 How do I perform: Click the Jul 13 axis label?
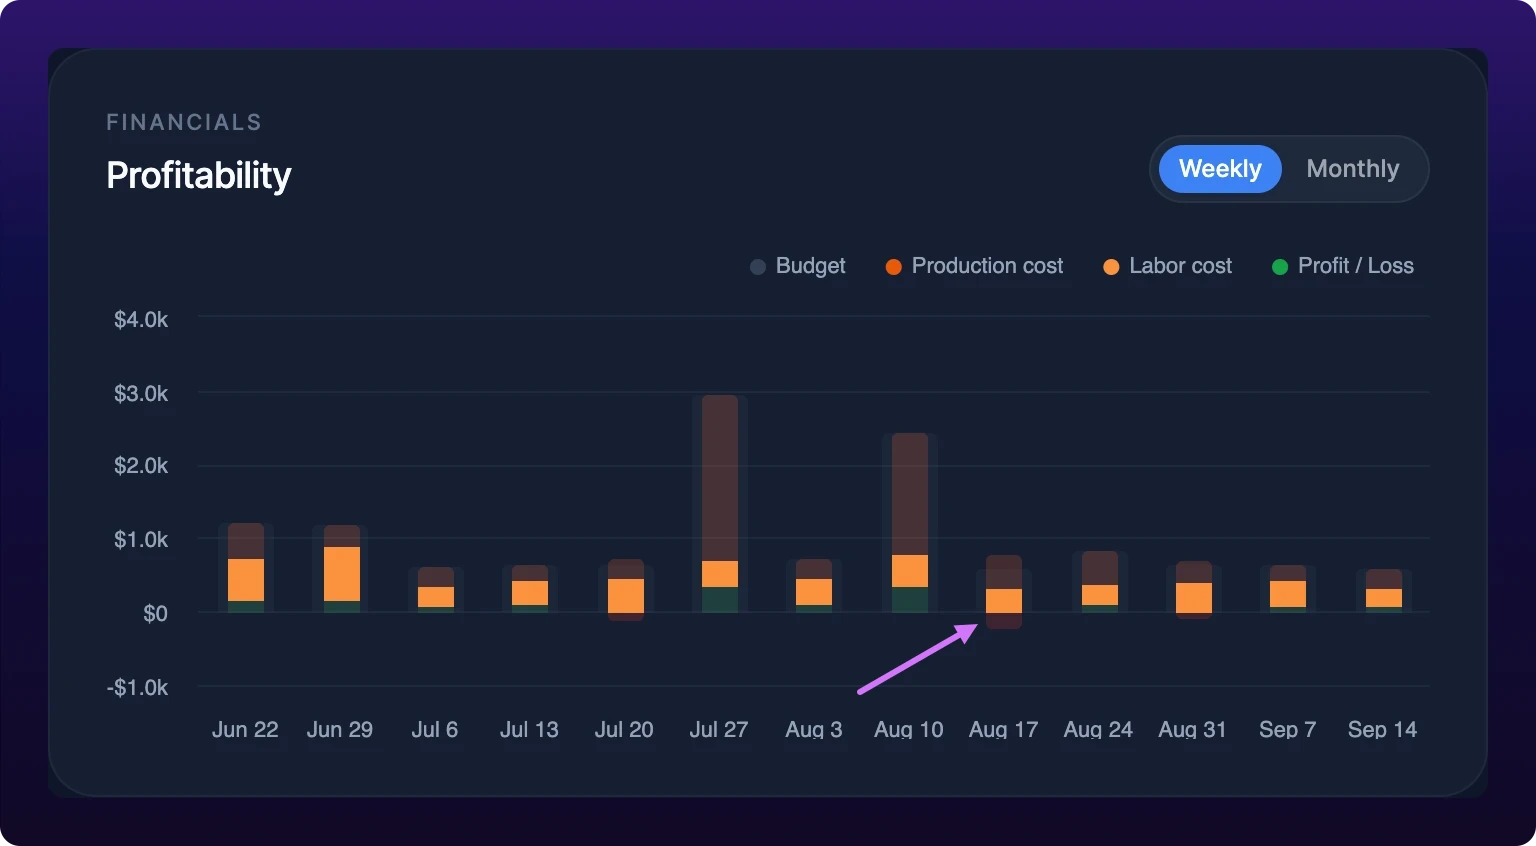click(529, 730)
